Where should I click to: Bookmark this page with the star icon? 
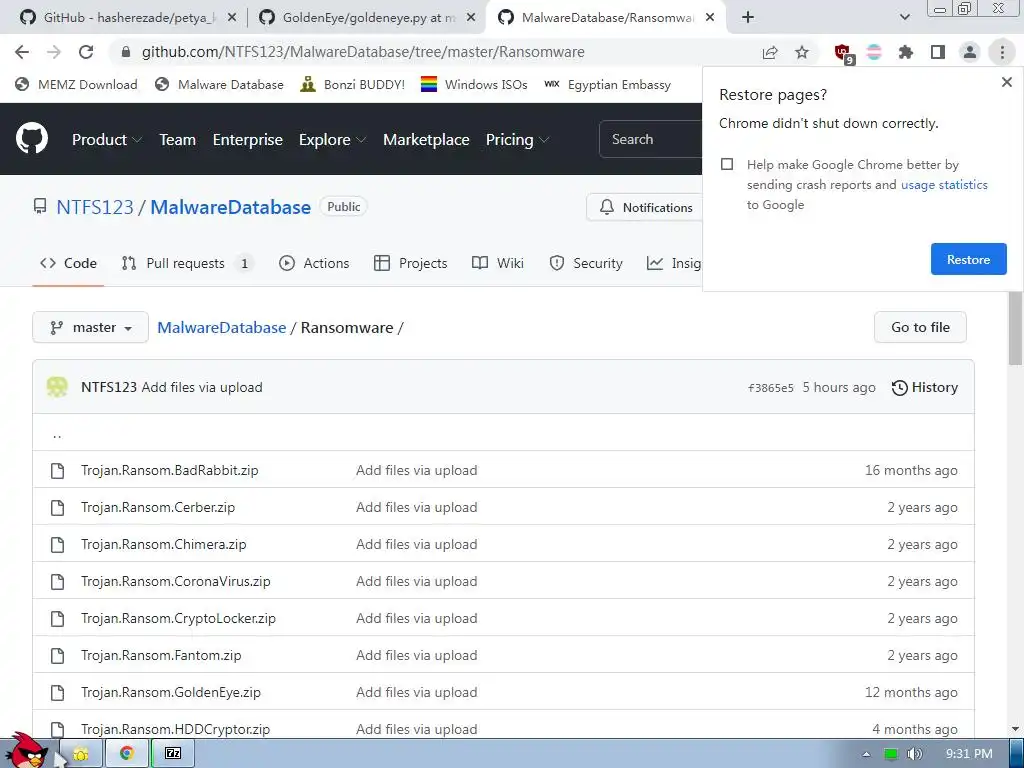[x=802, y=52]
